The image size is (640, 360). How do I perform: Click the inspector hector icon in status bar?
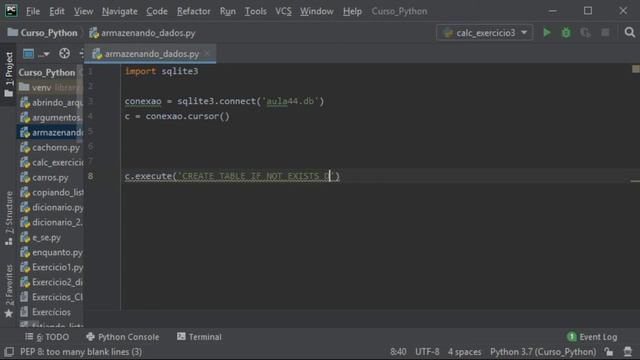click(628, 351)
